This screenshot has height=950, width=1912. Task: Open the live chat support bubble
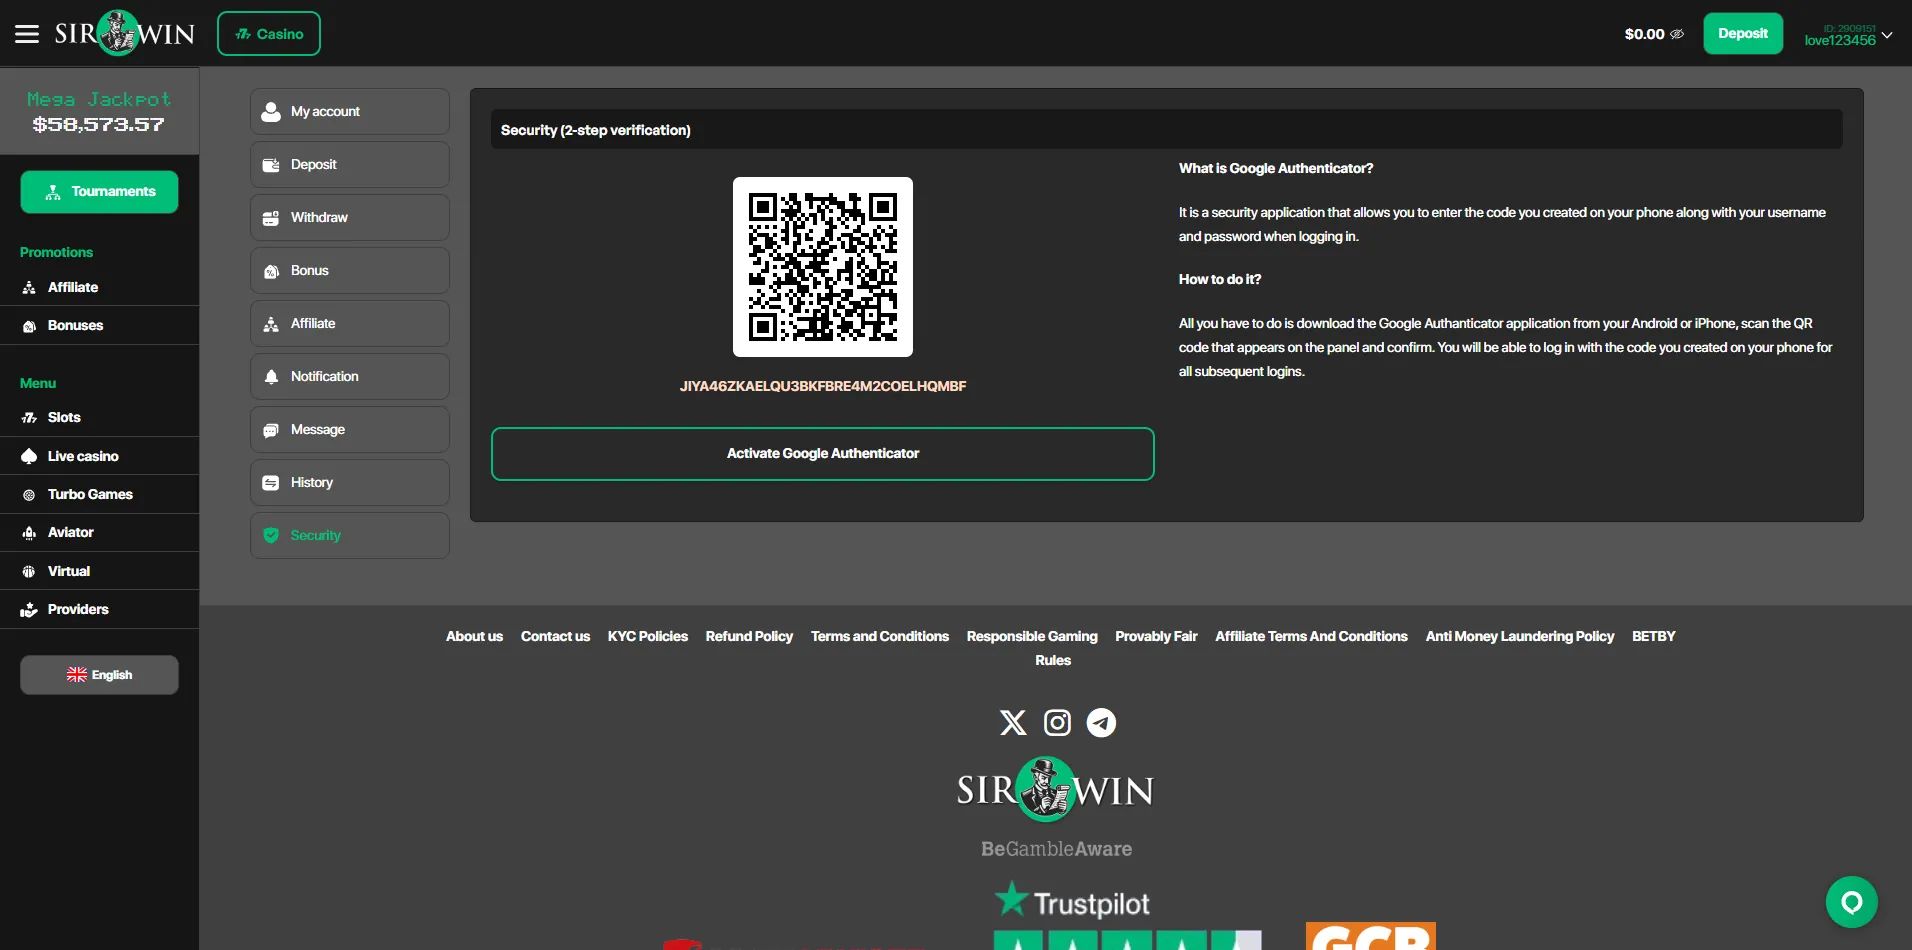coord(1852,901)
